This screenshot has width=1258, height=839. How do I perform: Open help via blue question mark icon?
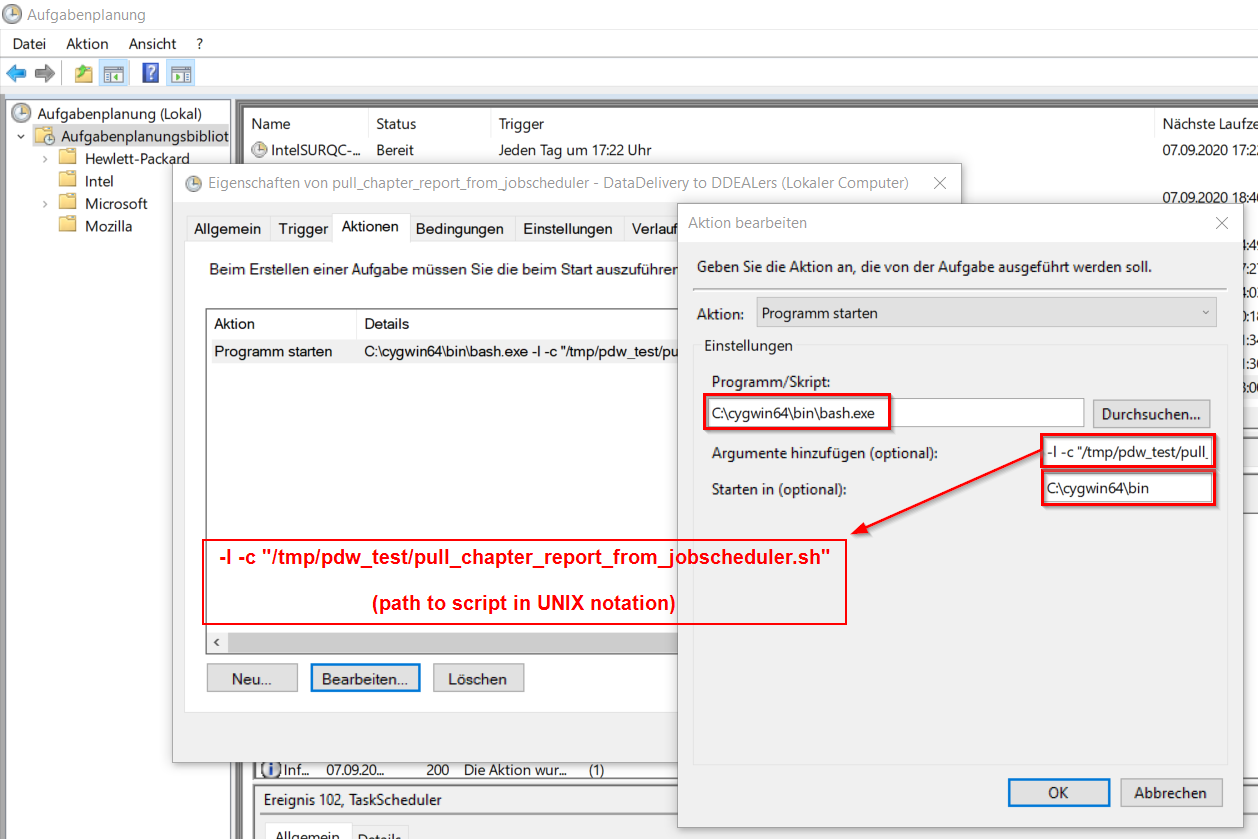click(x=150, y=73)
